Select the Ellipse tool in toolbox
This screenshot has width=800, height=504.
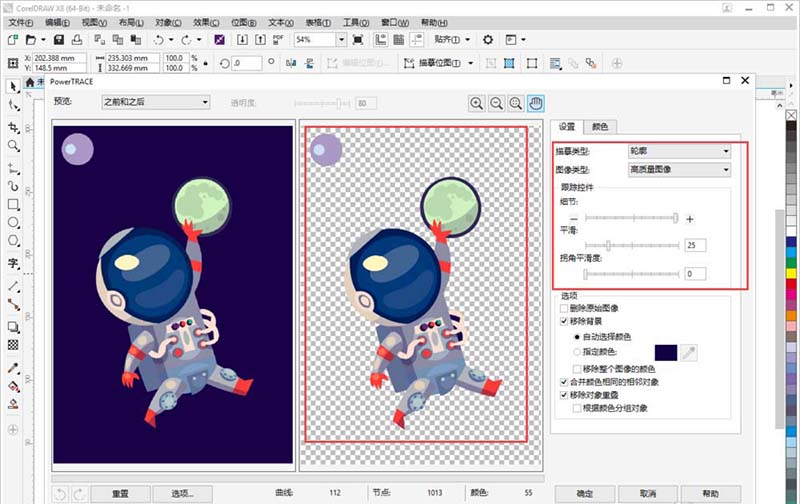[x=13, y=222]
